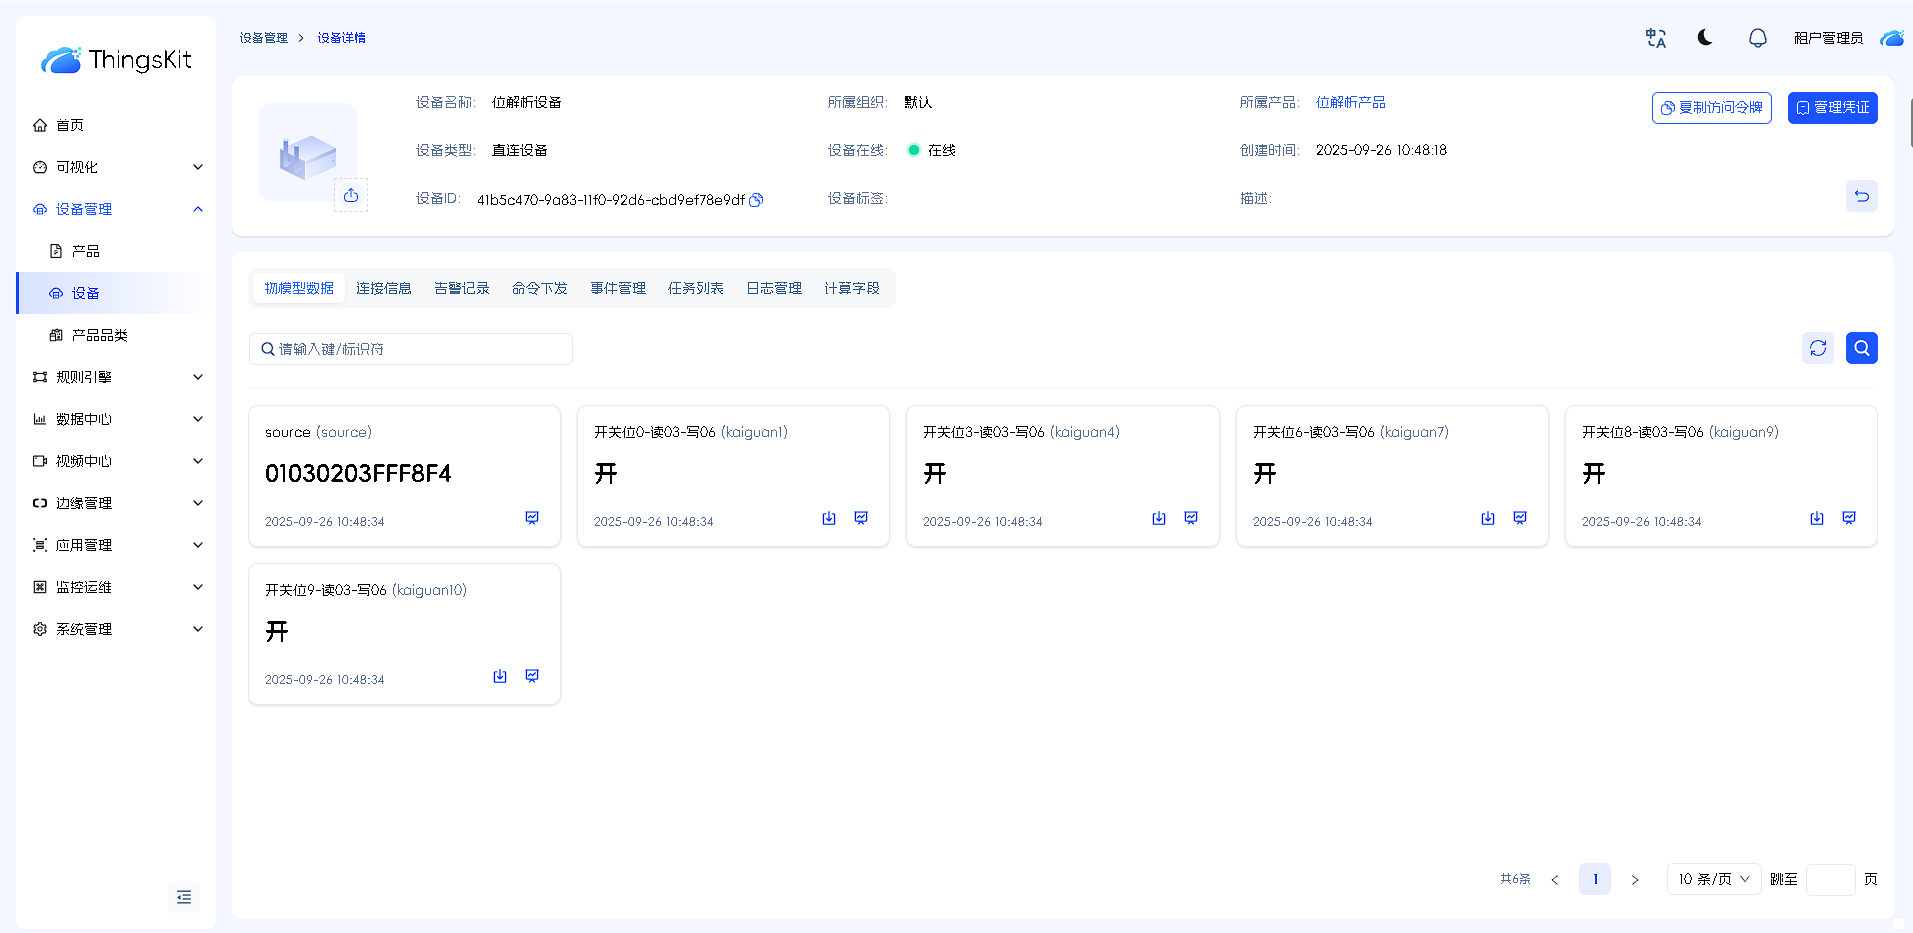Click the blue search button

coord(1861,348)
